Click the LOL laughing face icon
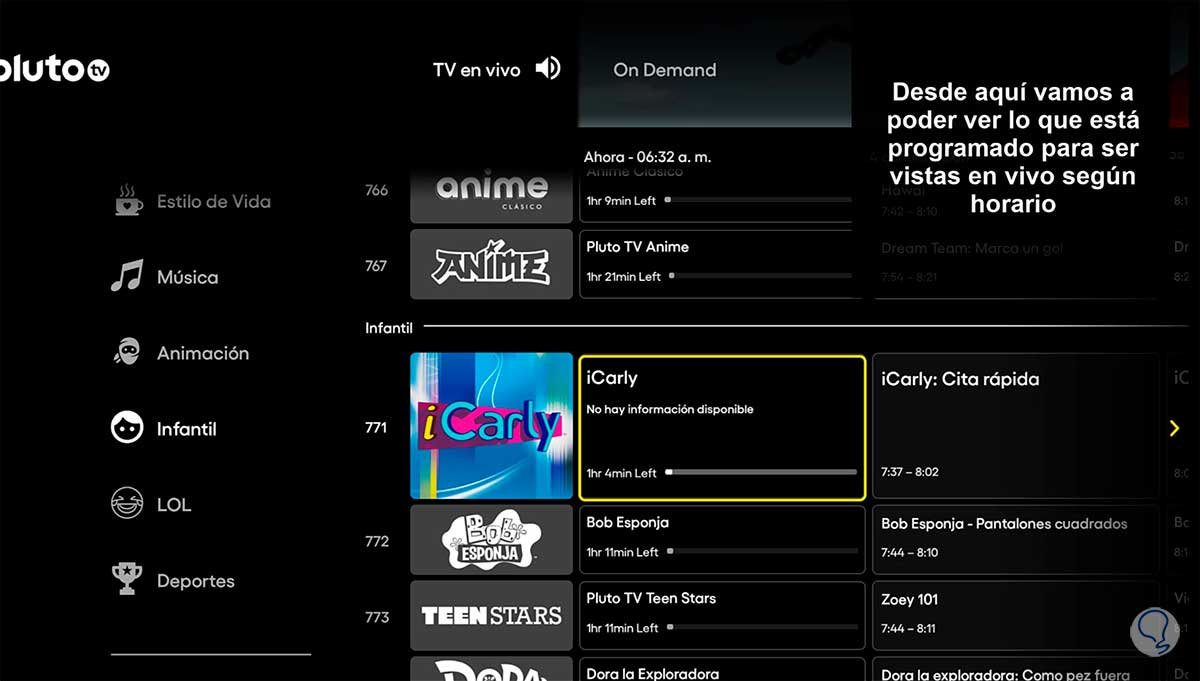 pyautogui.click(x=127, y=504)
